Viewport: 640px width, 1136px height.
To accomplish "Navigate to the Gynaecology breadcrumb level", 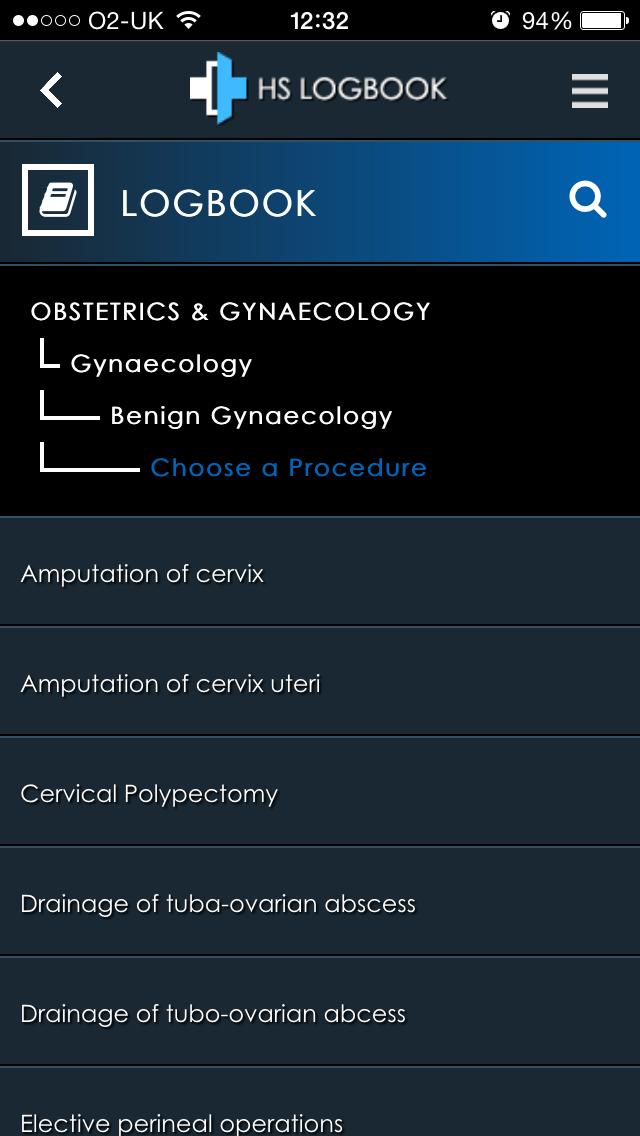I will tap(160, 364).
